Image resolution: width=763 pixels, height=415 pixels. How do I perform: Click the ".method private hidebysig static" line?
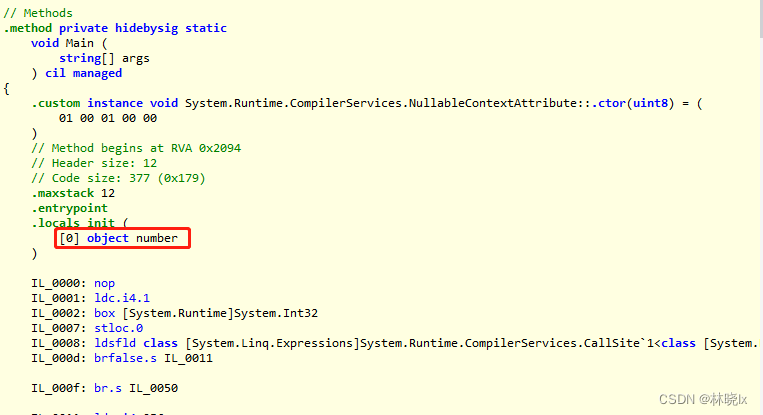[115, 28]
